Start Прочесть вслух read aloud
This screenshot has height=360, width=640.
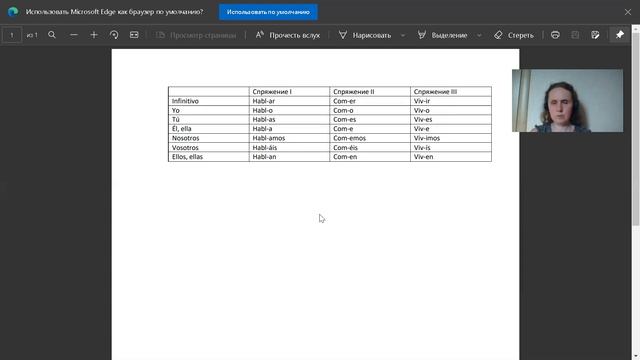click(x=288, y=35)
